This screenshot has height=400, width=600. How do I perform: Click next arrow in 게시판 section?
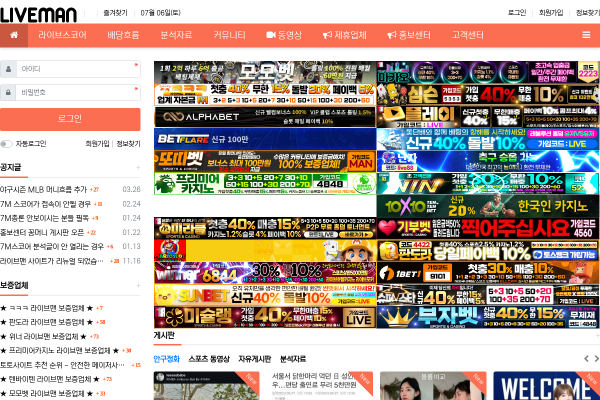pos(596,359)
